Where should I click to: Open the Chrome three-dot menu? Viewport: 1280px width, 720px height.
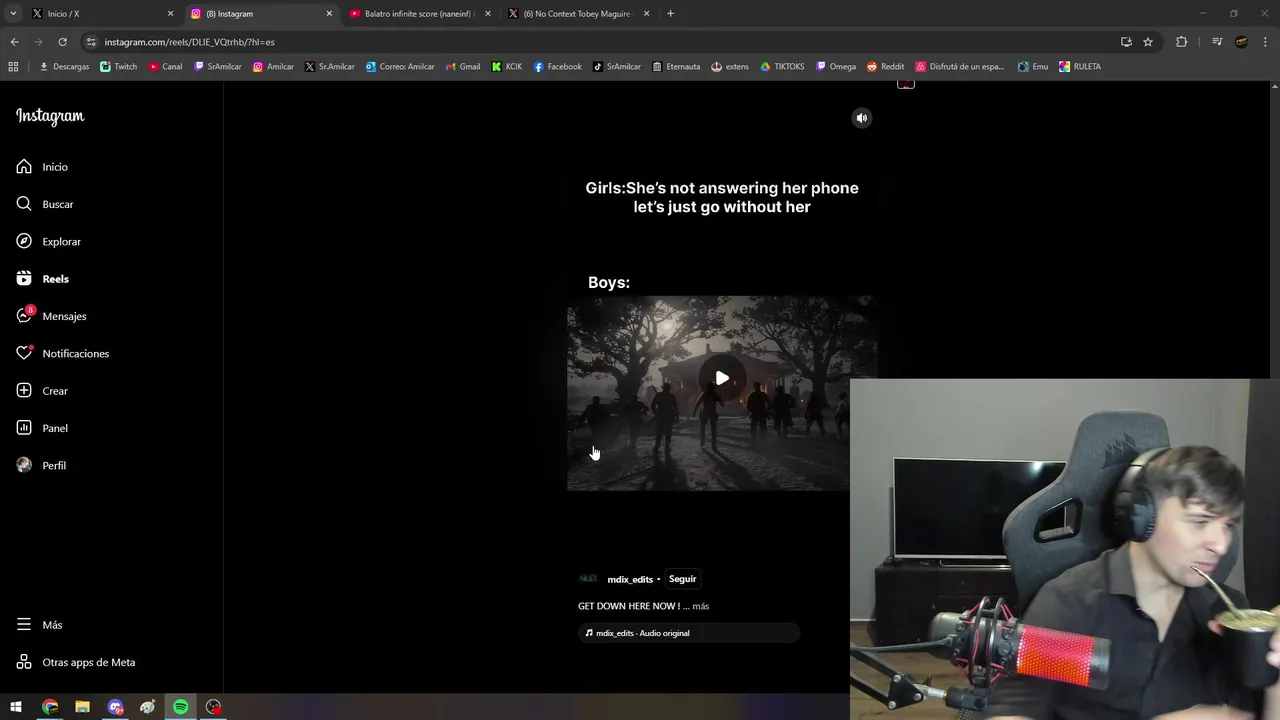(1265, 42)
